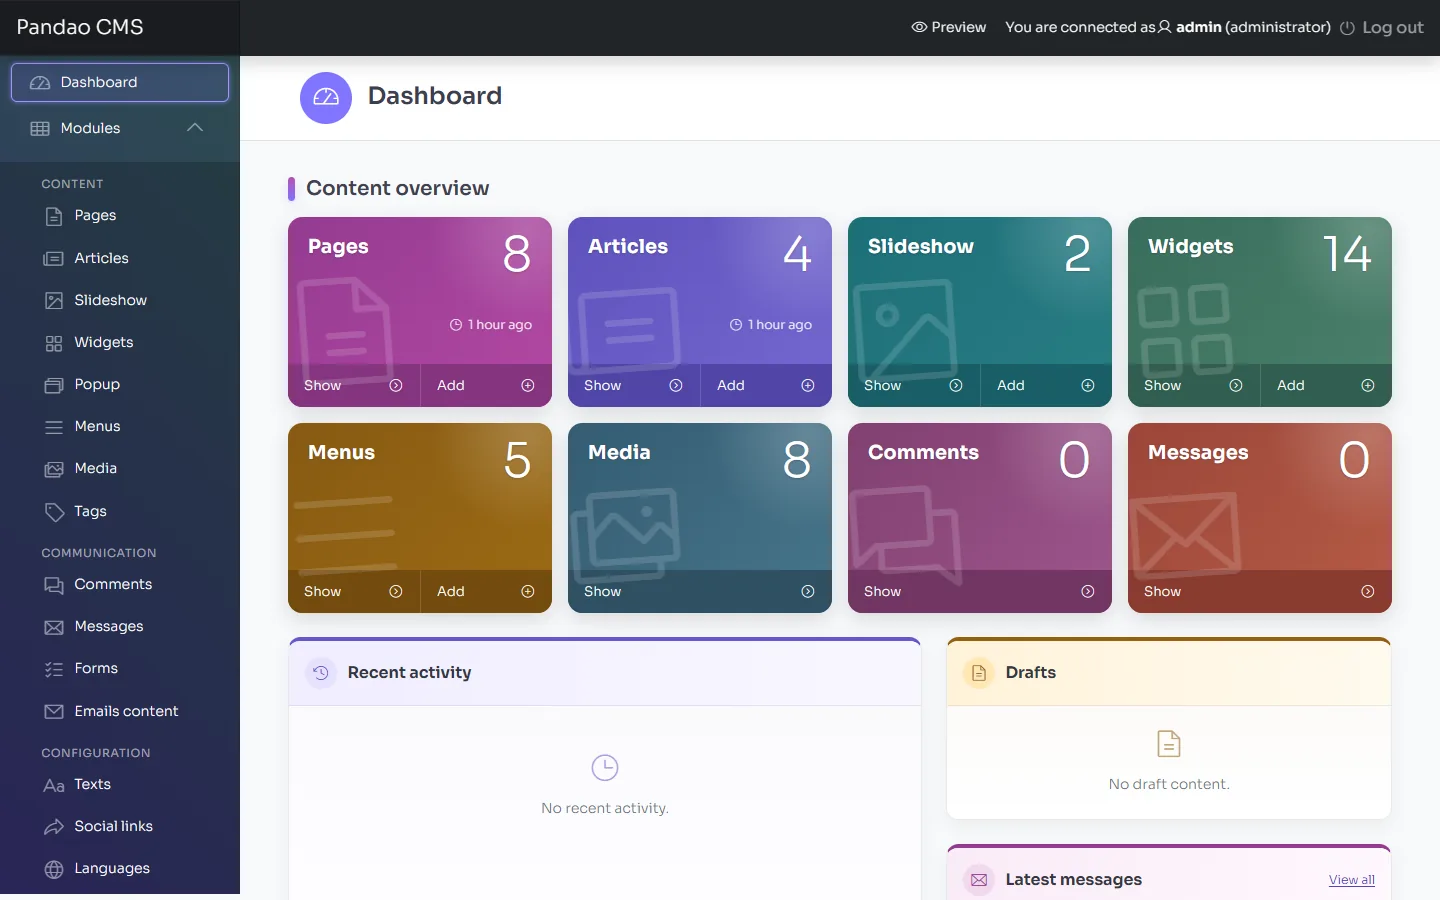Collapse the Modules section chevron
The width and height of the screenshot is (1440, 900).
(195, 128)
